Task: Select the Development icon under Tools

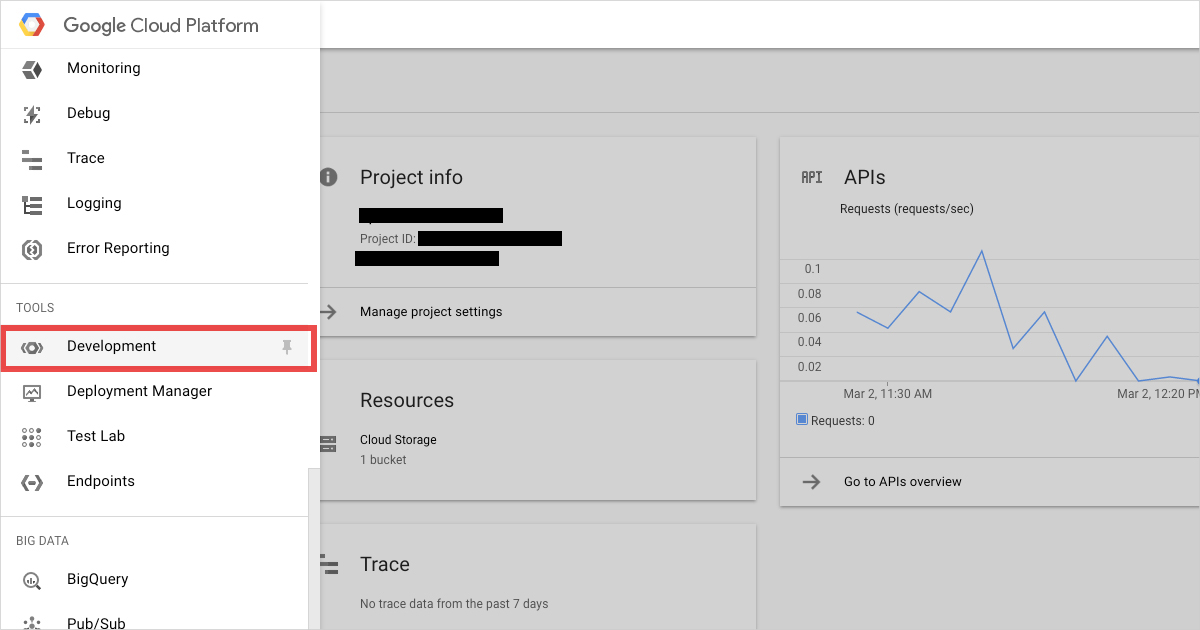Action: tap(32, 347)
